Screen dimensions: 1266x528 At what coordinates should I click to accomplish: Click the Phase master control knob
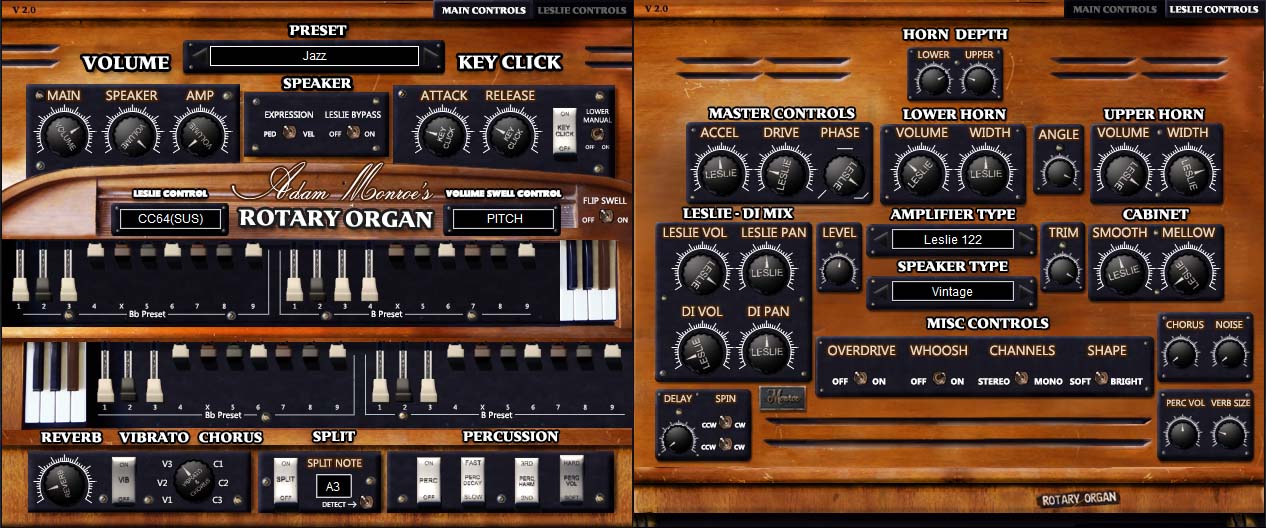844,175
